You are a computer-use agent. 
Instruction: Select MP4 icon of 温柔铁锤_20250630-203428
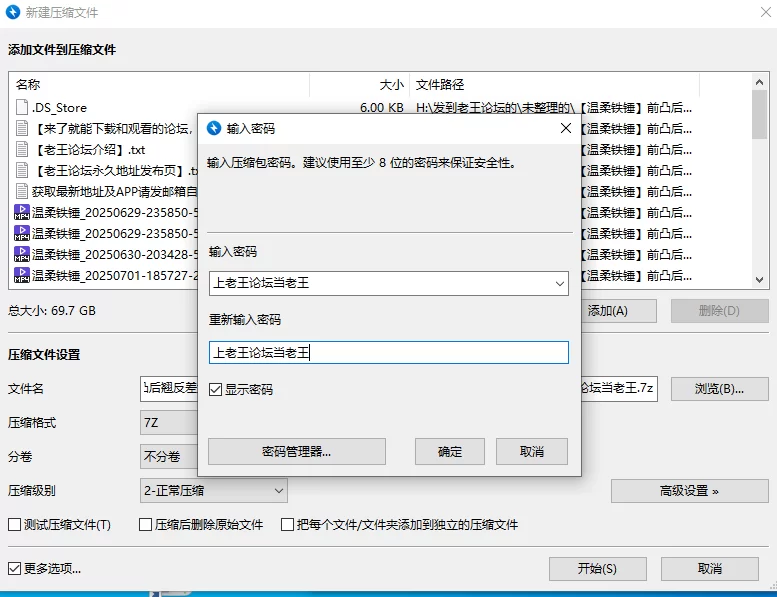pyautogui.click(x=22, y=254)
